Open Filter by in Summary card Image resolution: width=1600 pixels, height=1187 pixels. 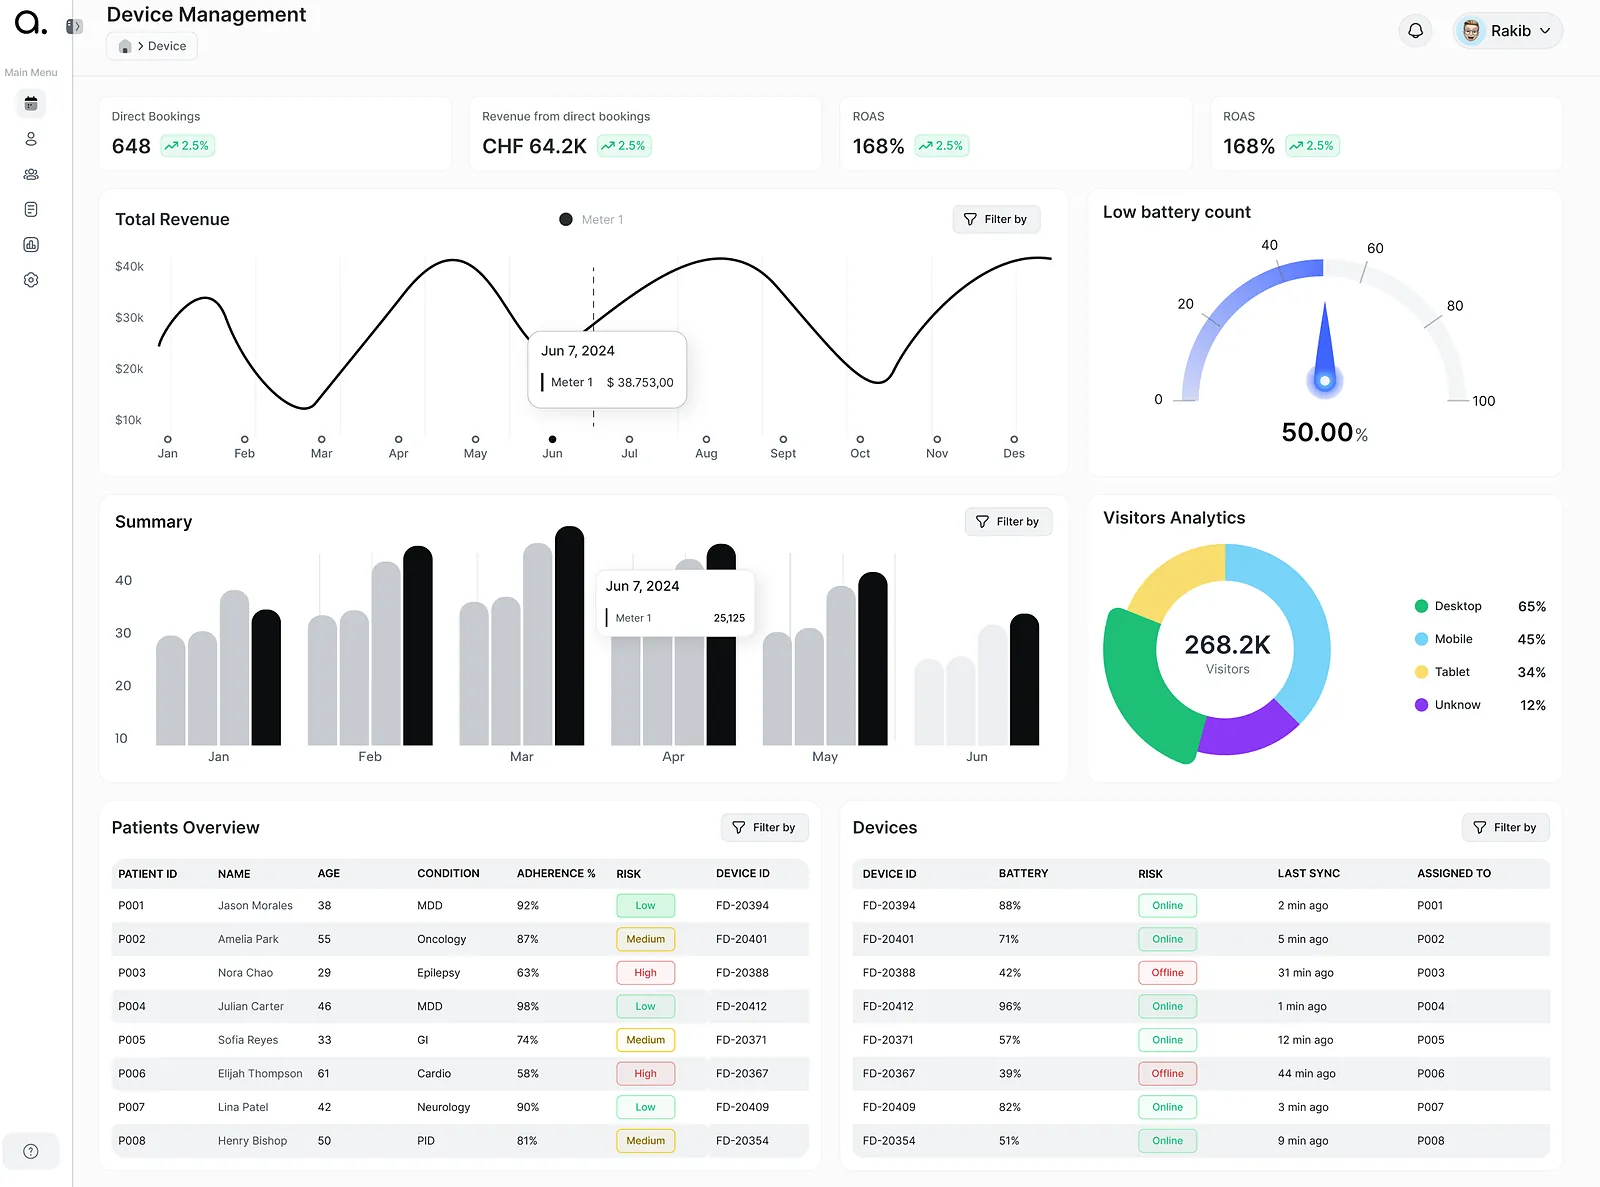(1008, 521)
